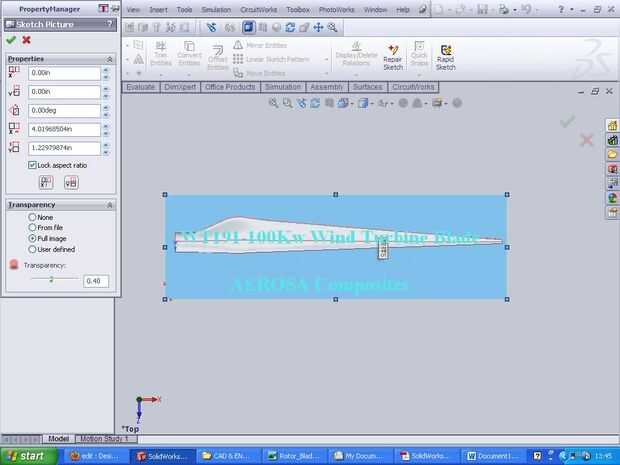This screenshot has height=465, width=620.
Task: Click Enable scale tool X icon button
Action: coord(46,182)
